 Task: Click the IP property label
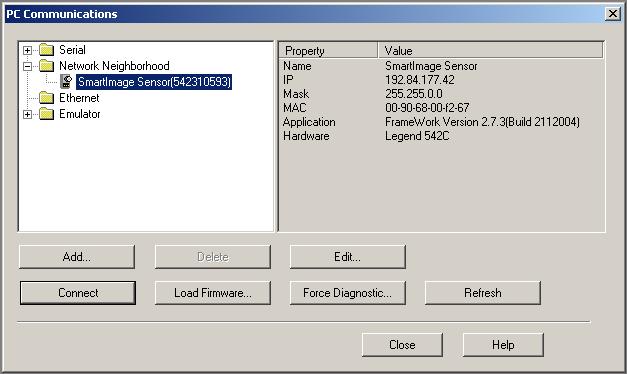click(x=288, y=80)
